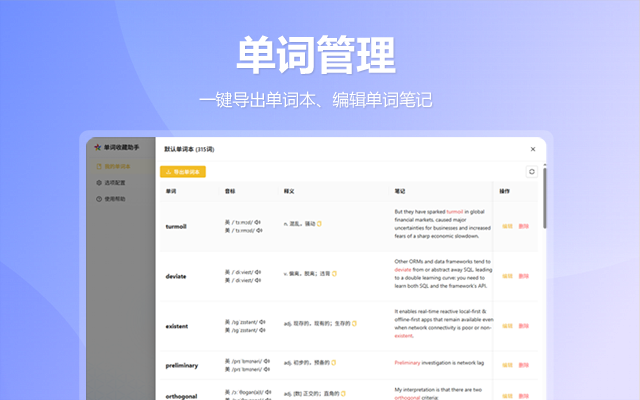Delete the preliminary entry via 删除
Screen dimensions: 640x400
[524, 365]
